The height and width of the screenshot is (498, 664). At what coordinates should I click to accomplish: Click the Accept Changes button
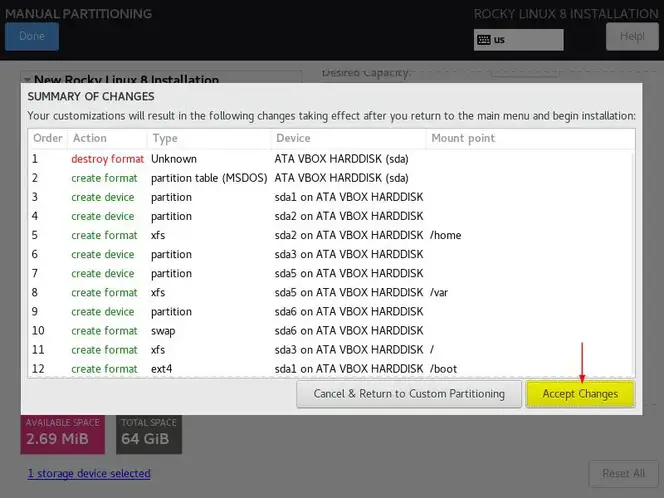580,394
